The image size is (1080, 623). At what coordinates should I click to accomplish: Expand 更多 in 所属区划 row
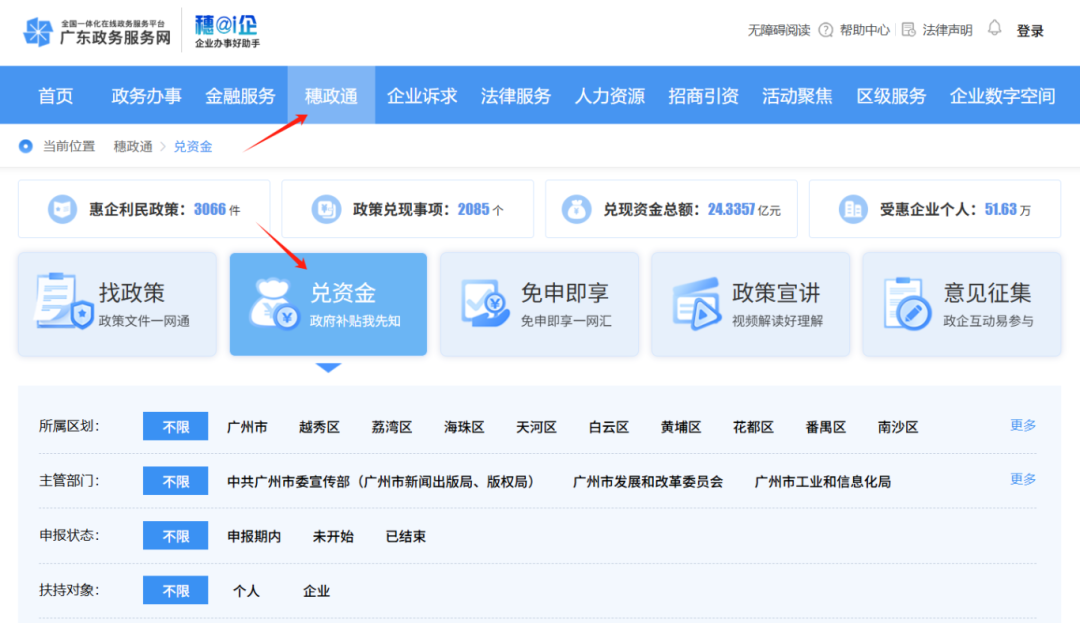point(1023,425)
